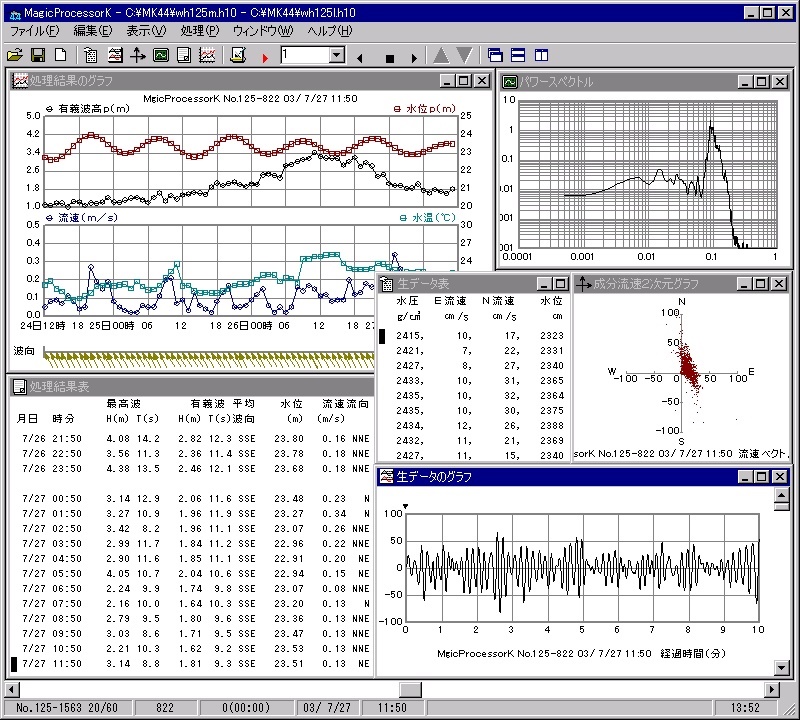Click status bar date 03/ 7/27

coord(327,708)
